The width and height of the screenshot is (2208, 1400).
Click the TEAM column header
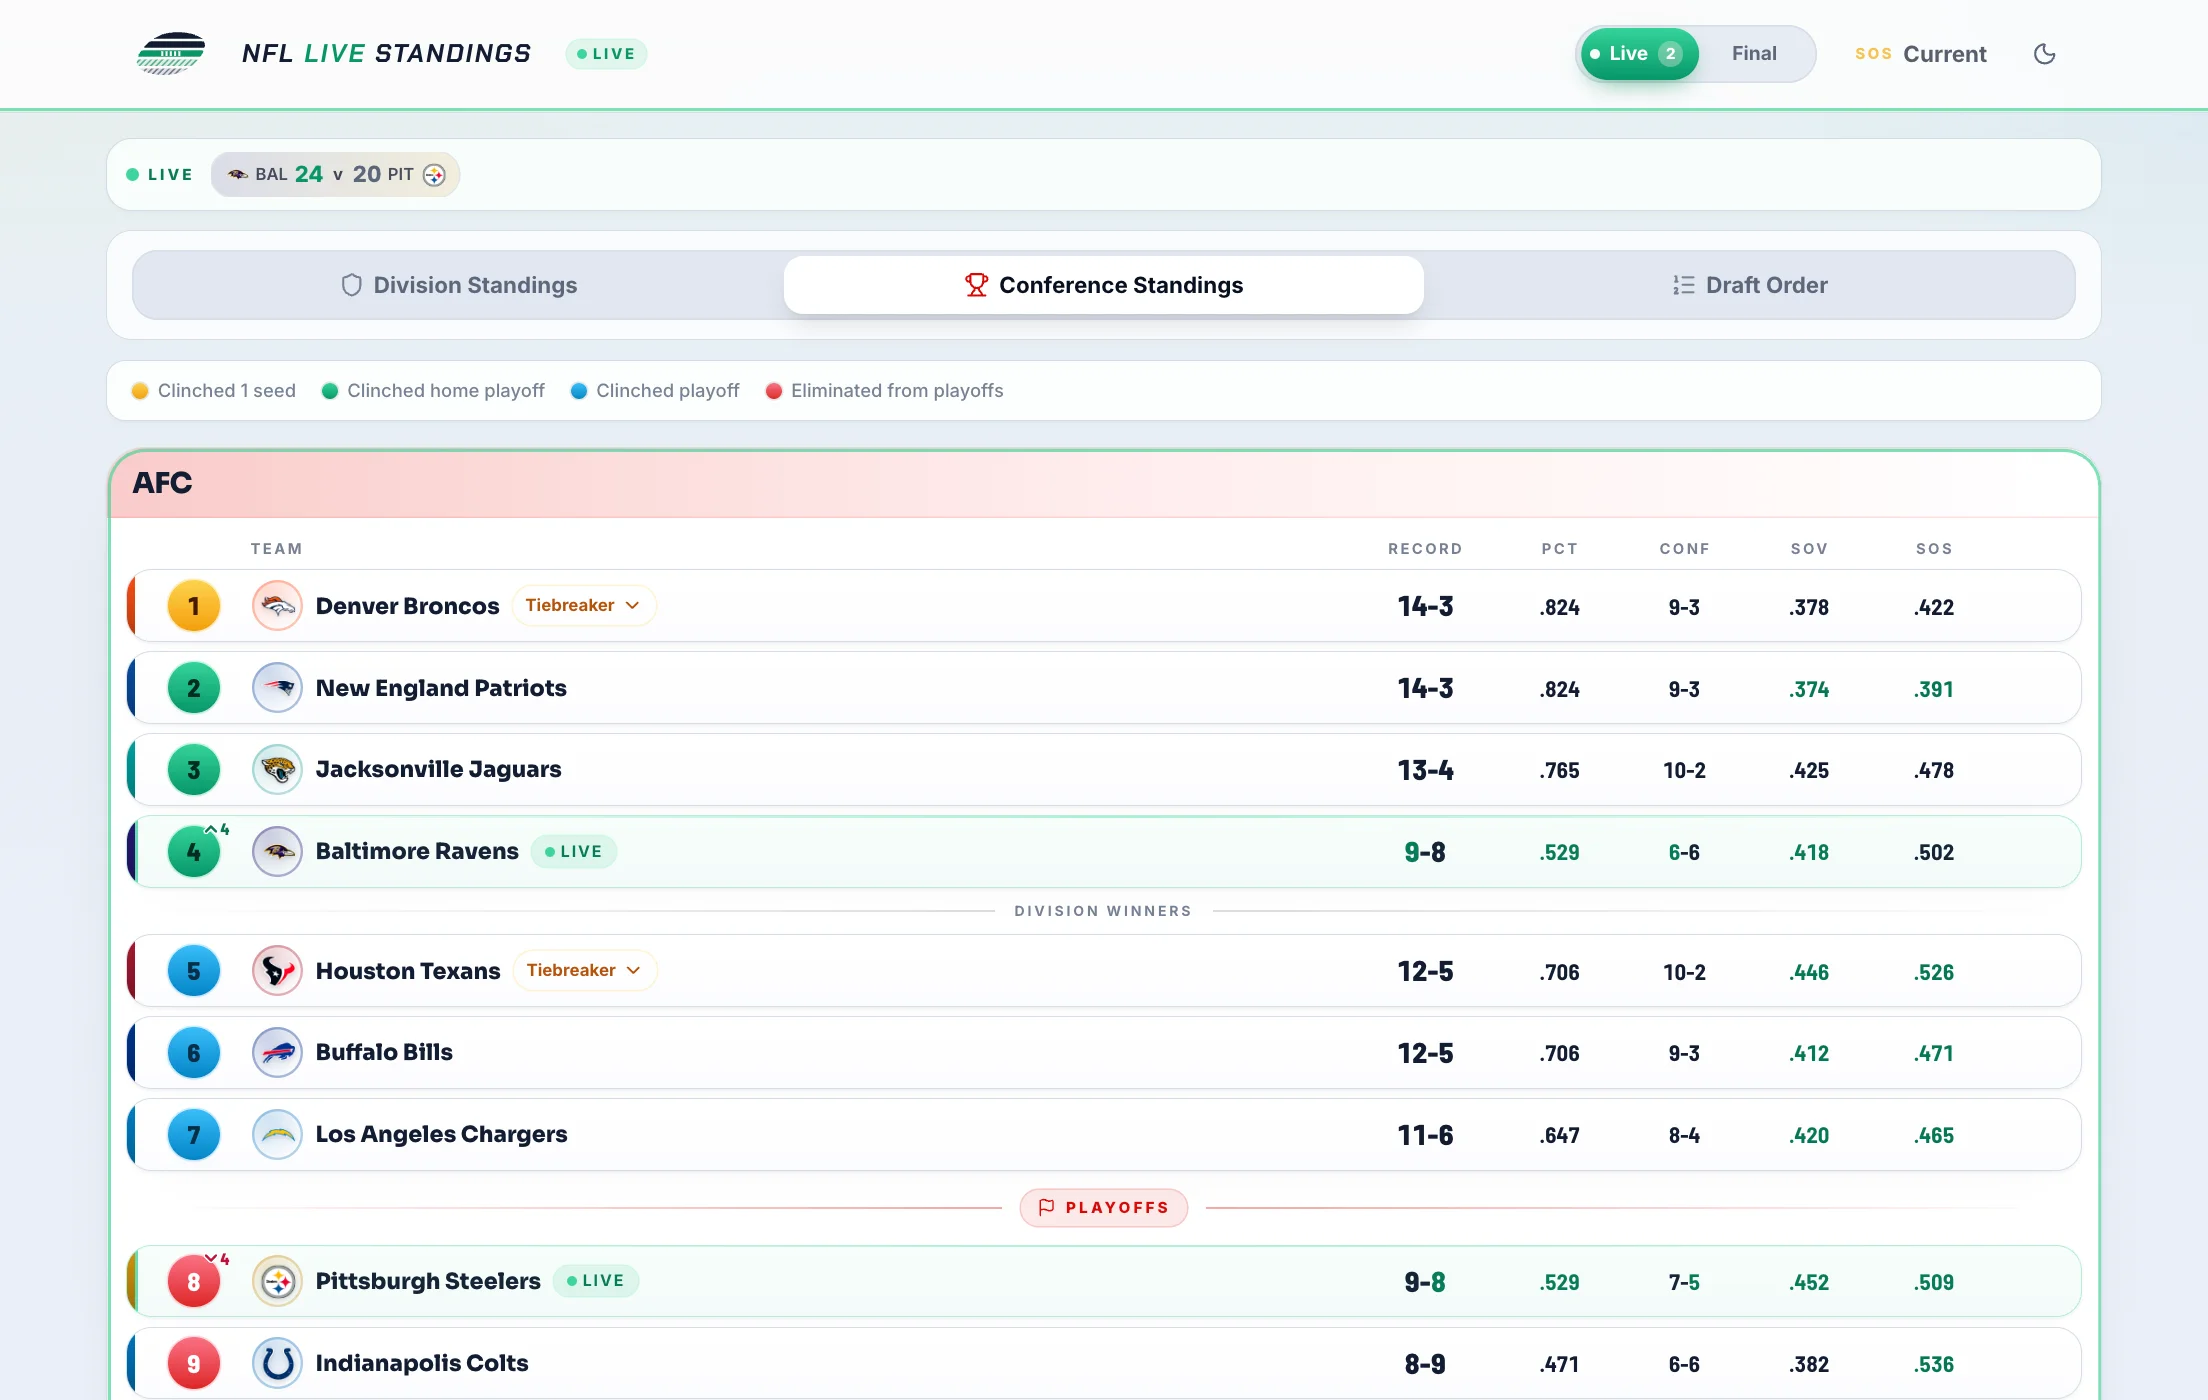coord(276,549)
